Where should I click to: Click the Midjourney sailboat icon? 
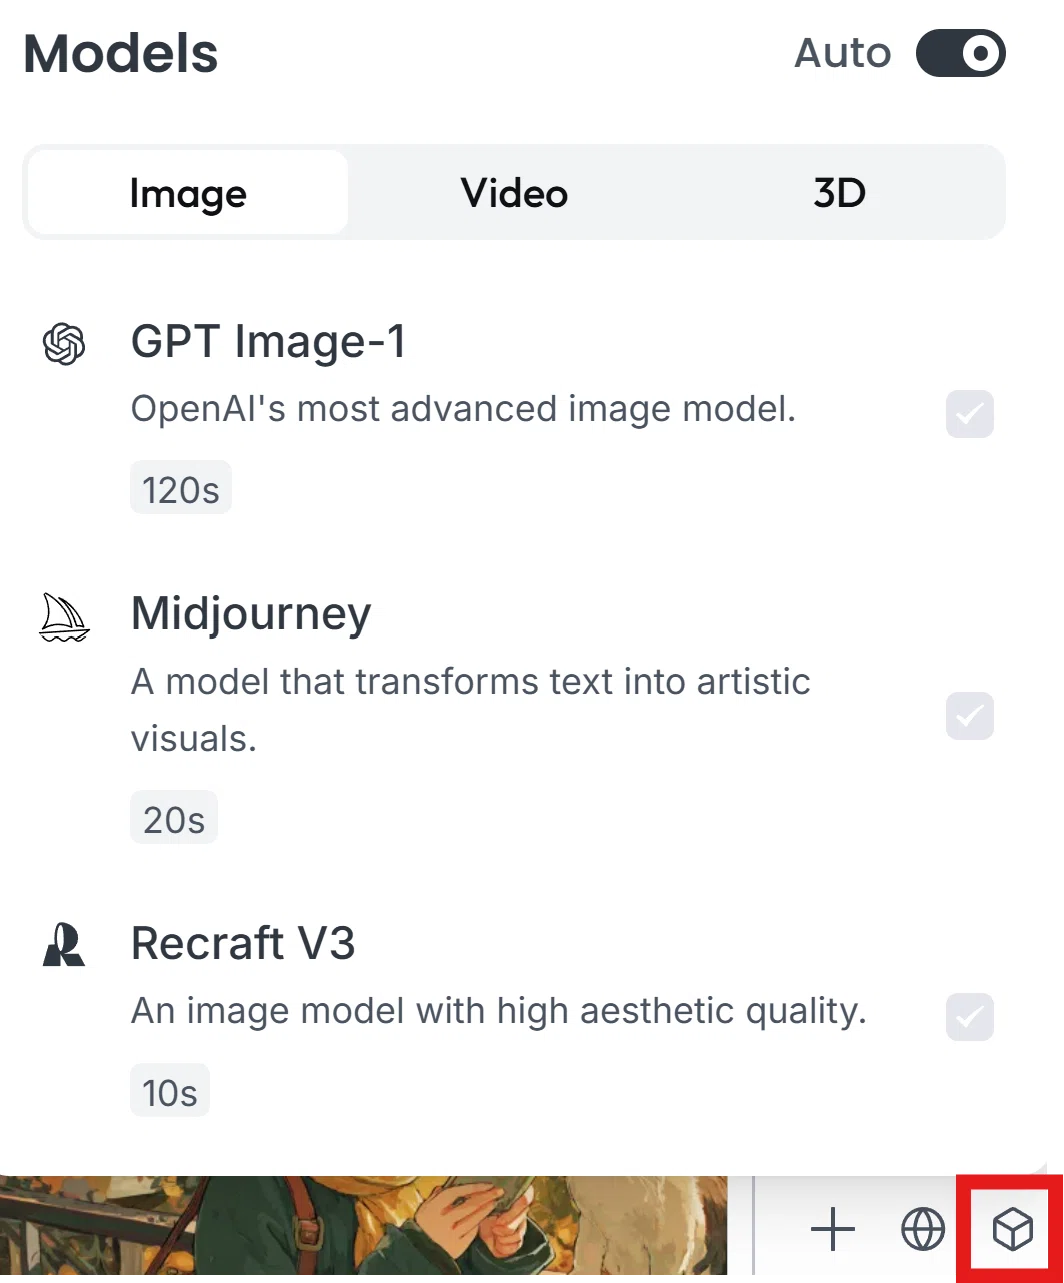(x=64, y=616)
